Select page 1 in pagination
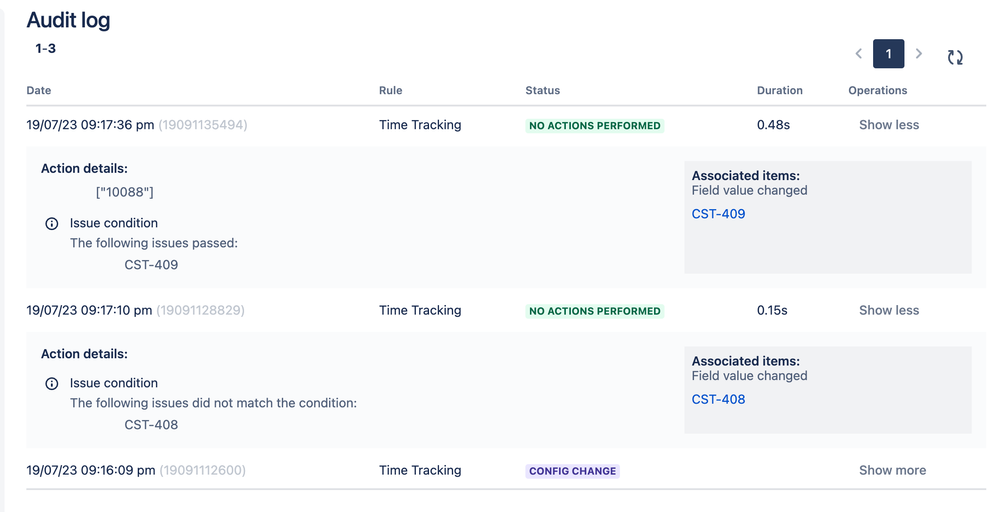 (x=888, y=54)
